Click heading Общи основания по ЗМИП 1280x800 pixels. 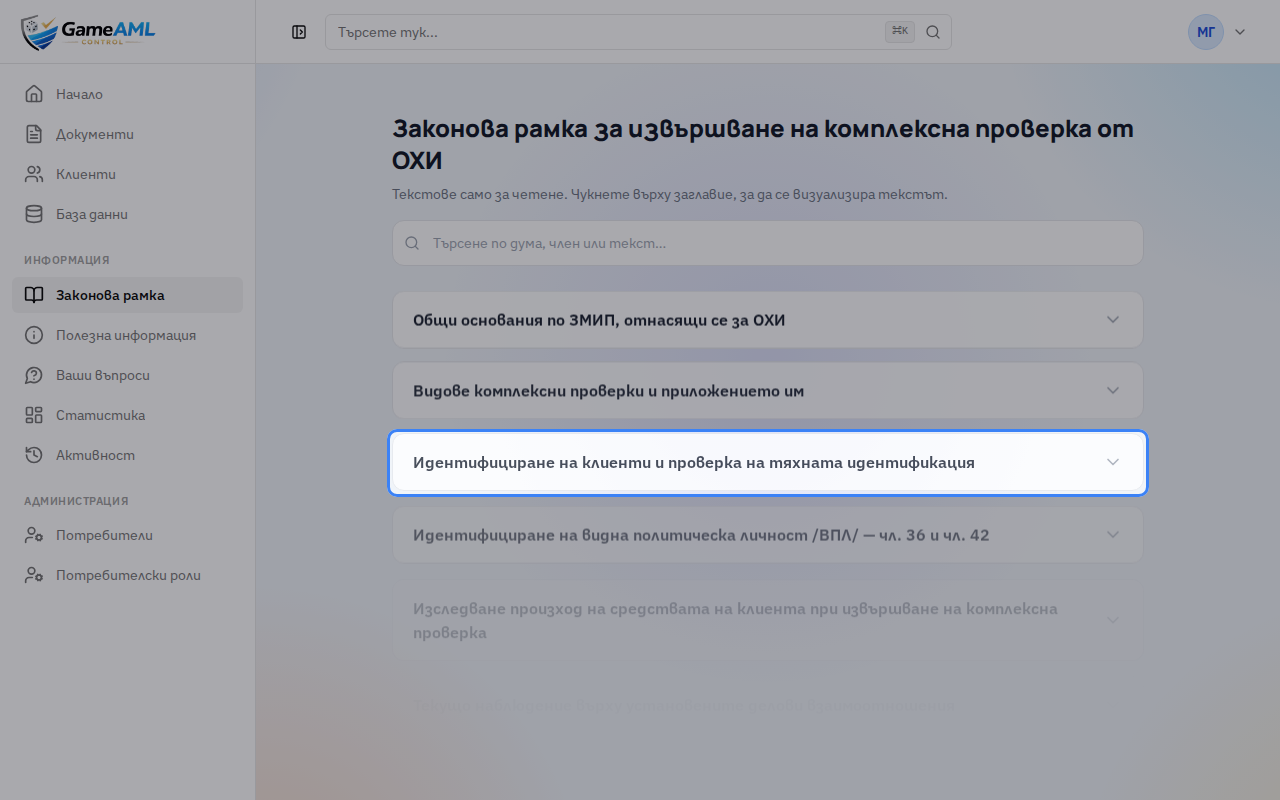pos(599,320)
